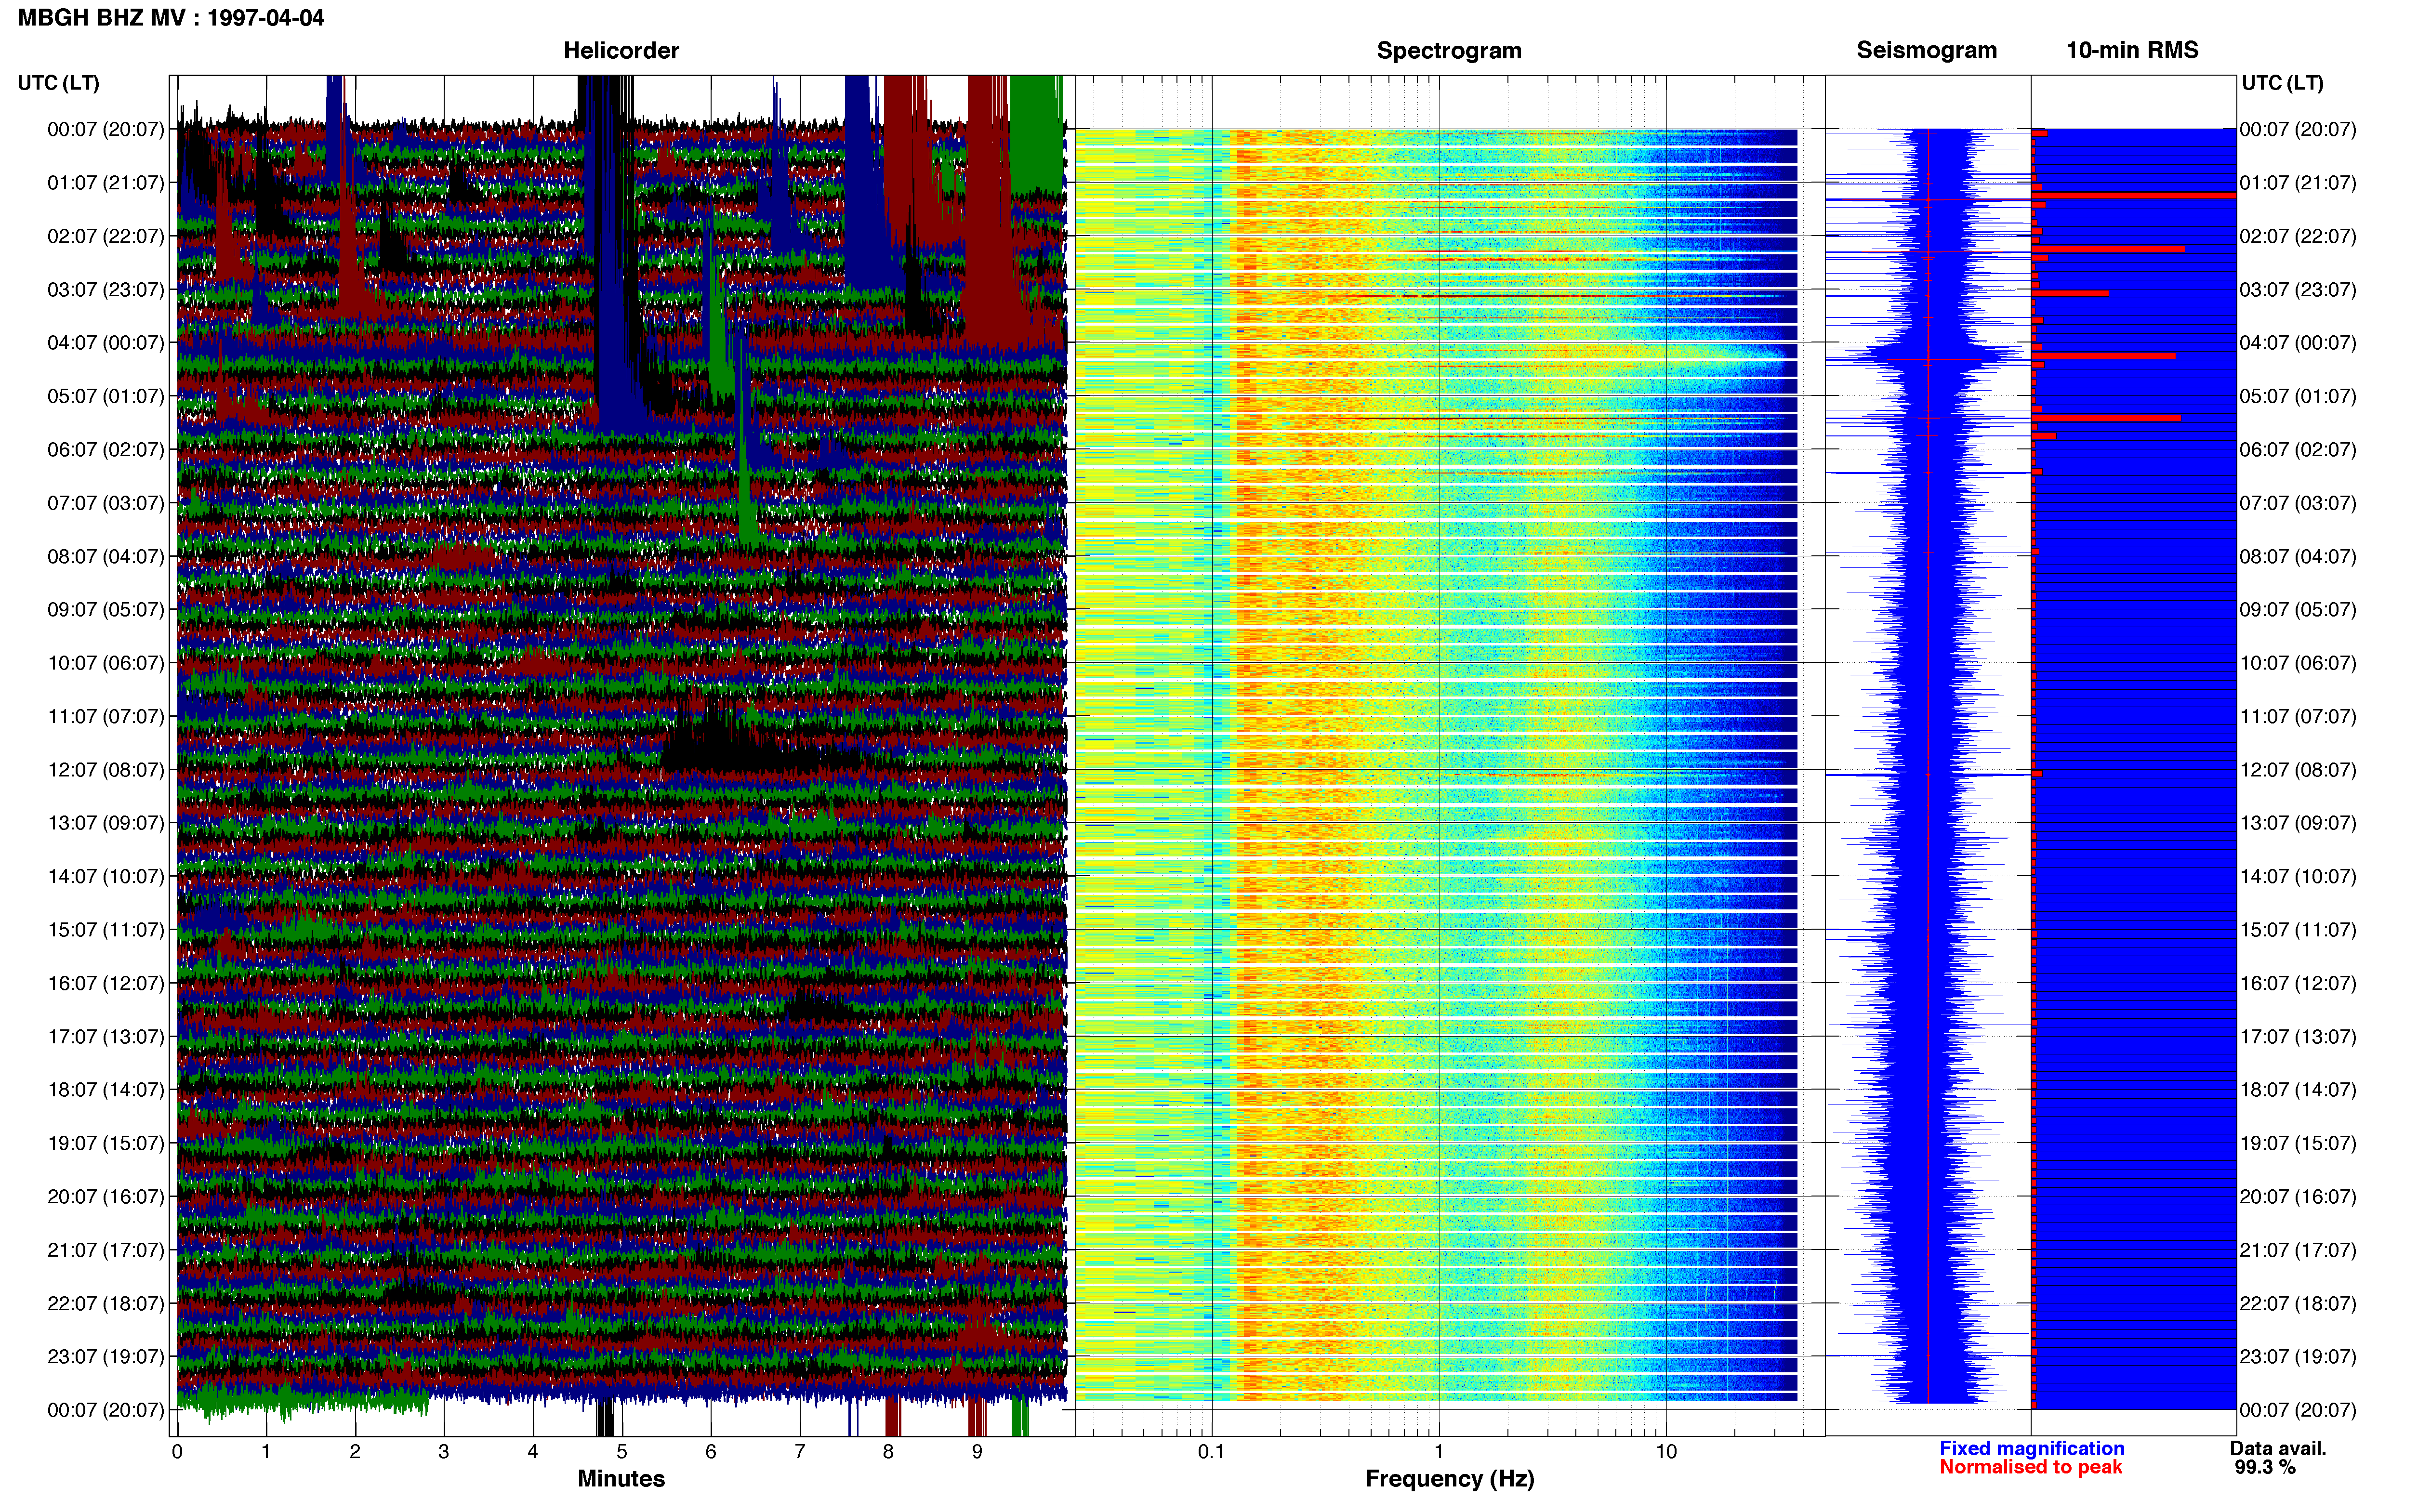Pick tick '9' on the Minutes axis
The height and width of the screenshot is (1512, 2418).
coord(977,1452)
